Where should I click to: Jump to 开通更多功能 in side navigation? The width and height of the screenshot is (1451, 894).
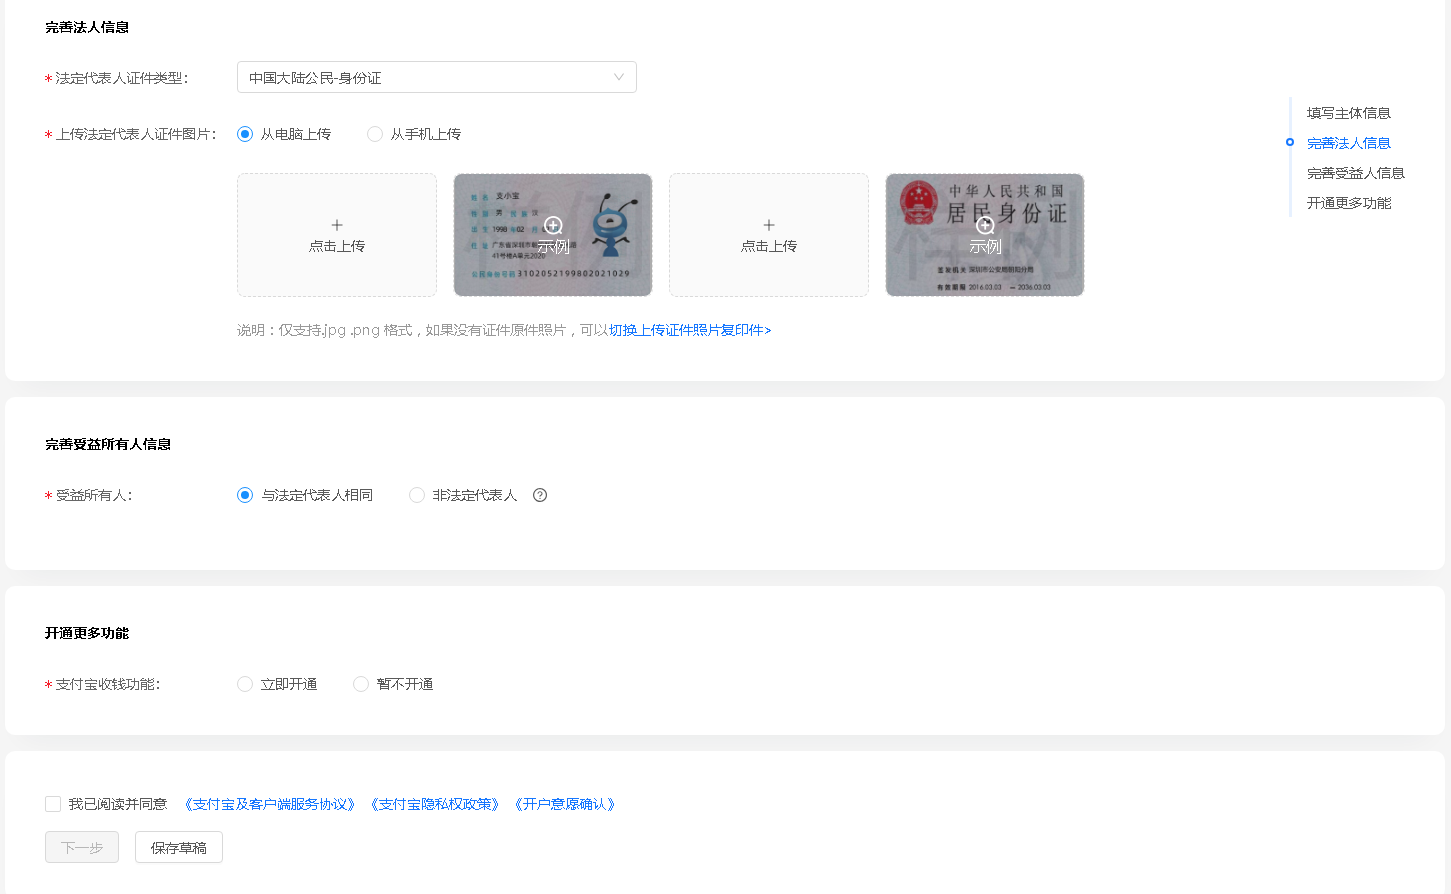1348,203
